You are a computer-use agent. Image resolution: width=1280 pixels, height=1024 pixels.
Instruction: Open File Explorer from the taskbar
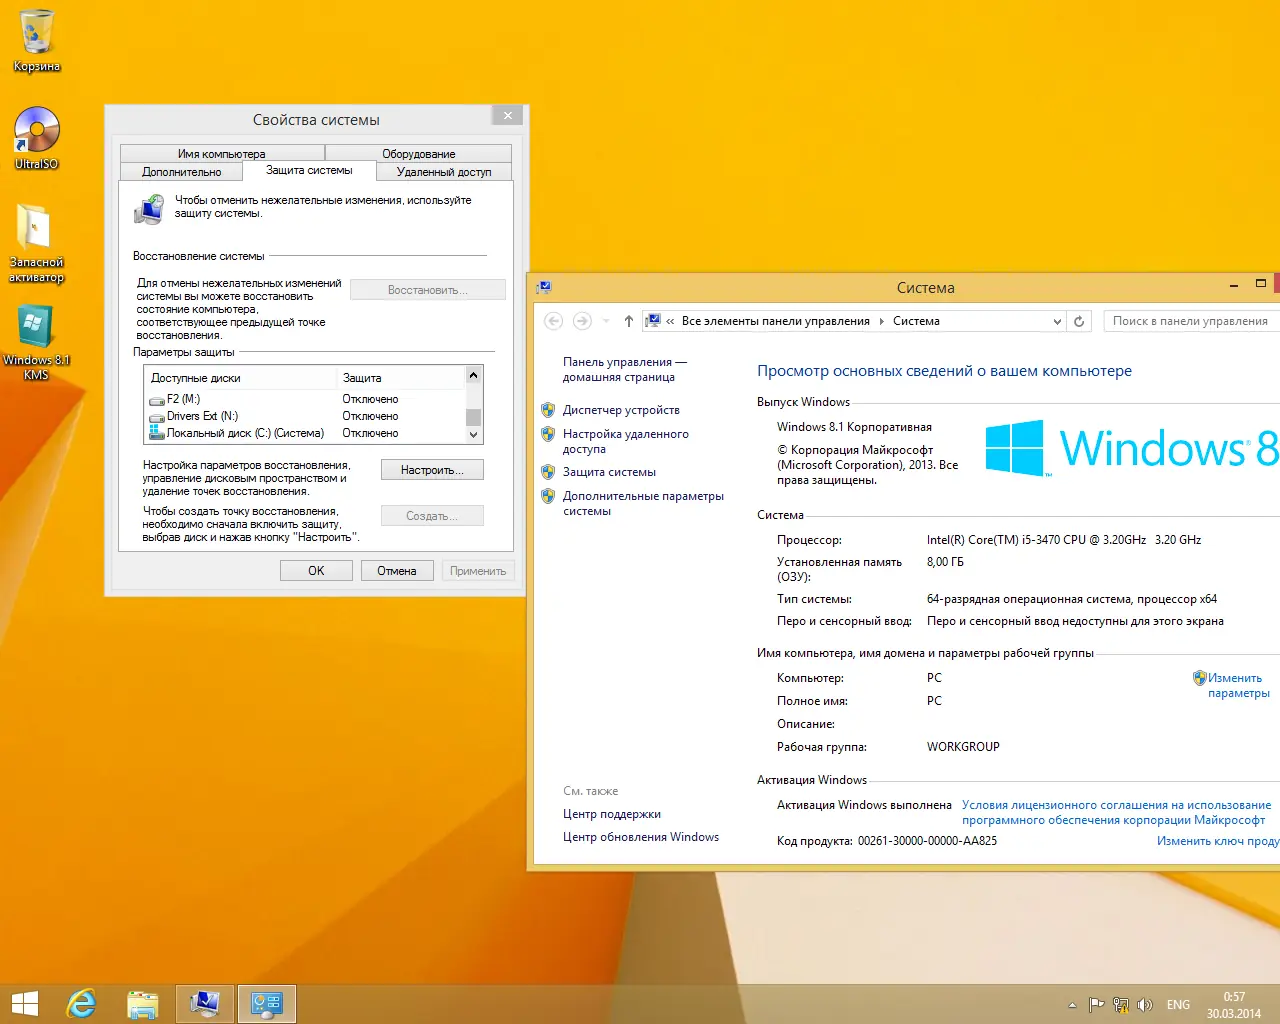143,1003
